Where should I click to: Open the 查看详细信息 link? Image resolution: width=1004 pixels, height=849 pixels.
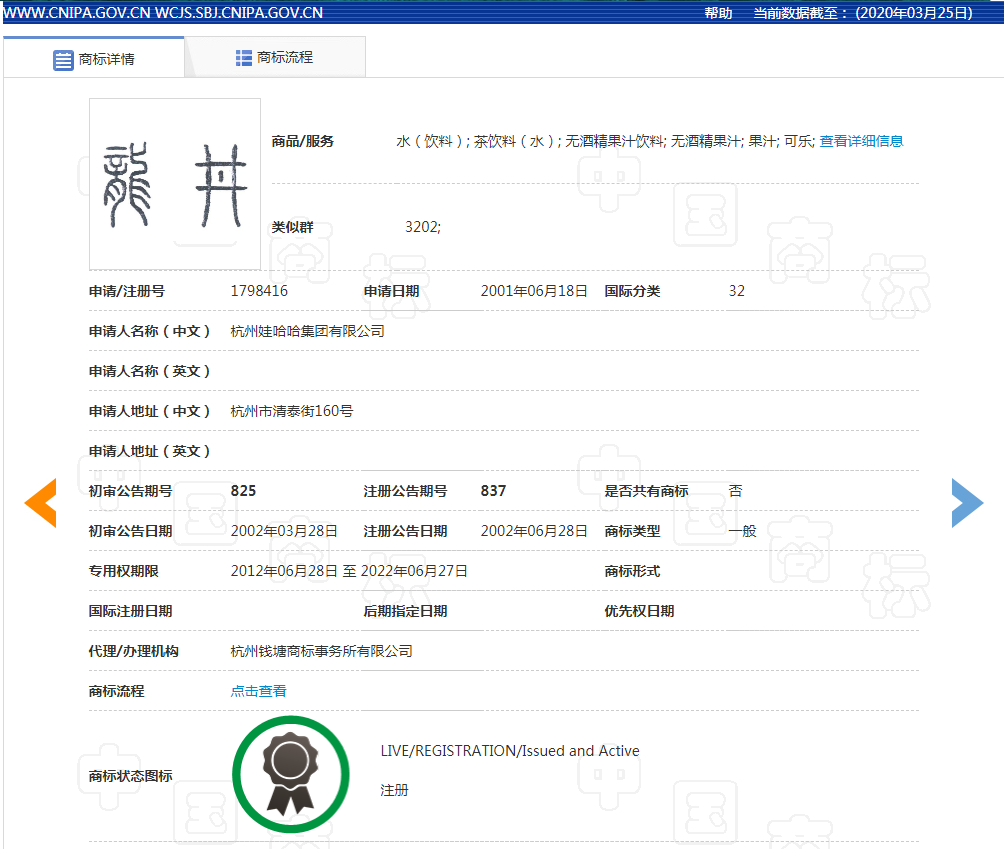[x=861, y=141]
